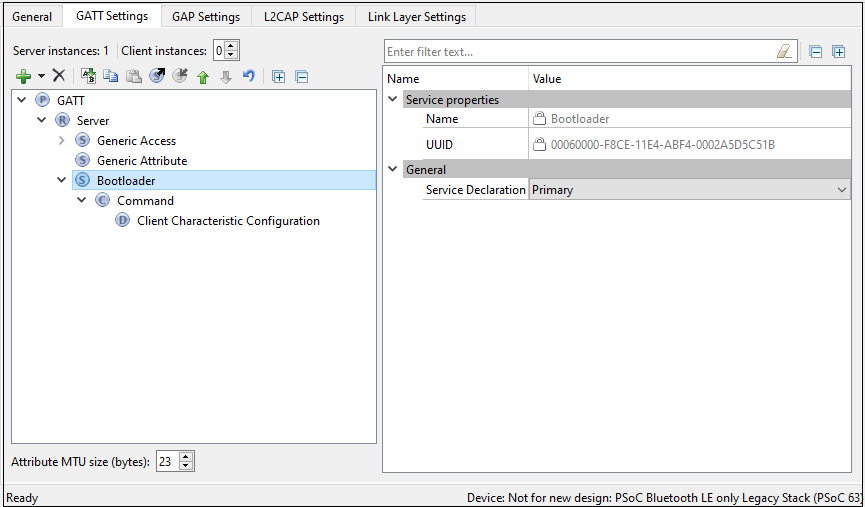This screenshot has height=507, width=865.
Task: Click the green plus add button
Action: click(x=23, y=76)
